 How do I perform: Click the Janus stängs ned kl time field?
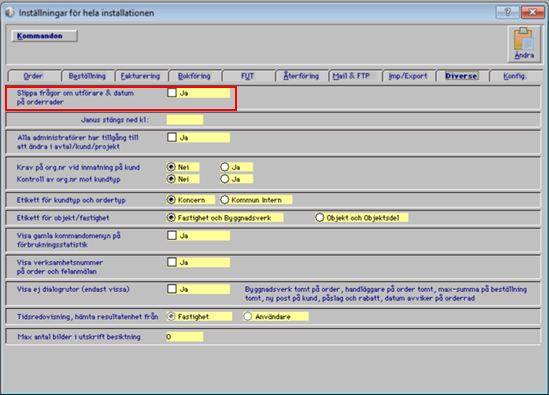[185, 120]
